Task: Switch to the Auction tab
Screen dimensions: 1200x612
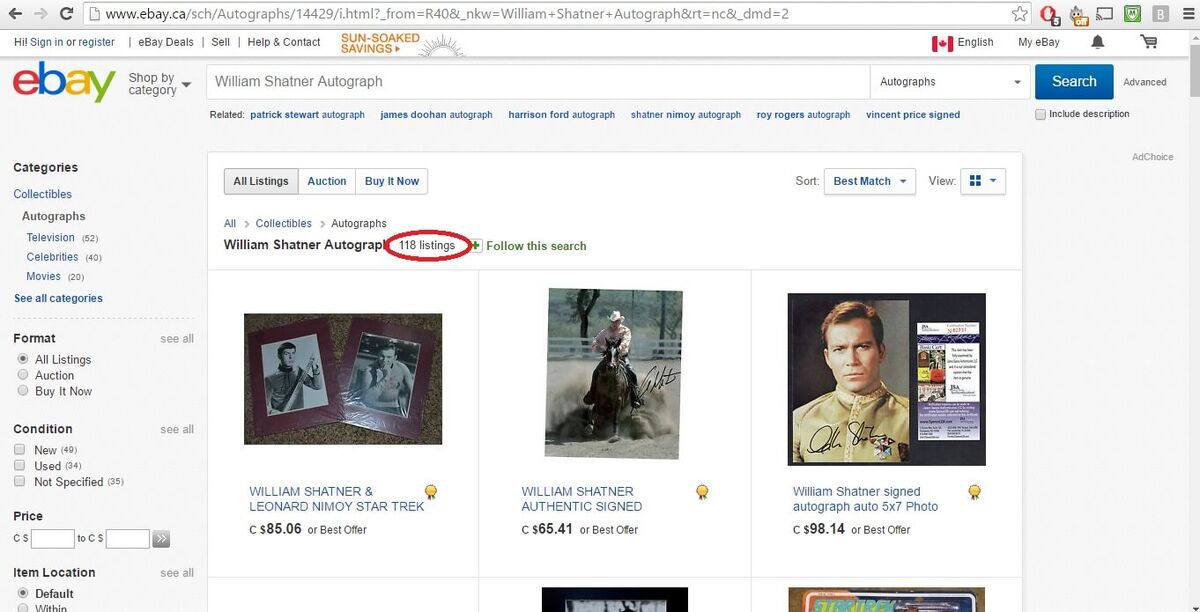Action: tap(327, 181)
